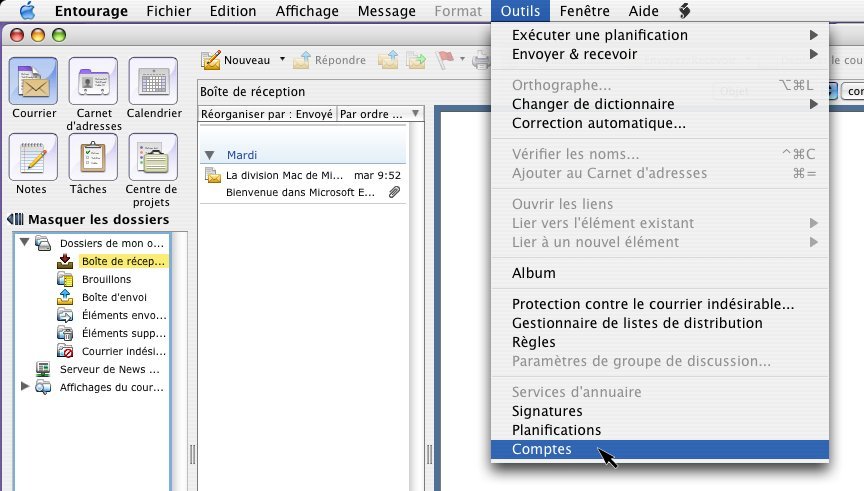
Task: Collapse the Mardi message group
Action: pos(209,155)
